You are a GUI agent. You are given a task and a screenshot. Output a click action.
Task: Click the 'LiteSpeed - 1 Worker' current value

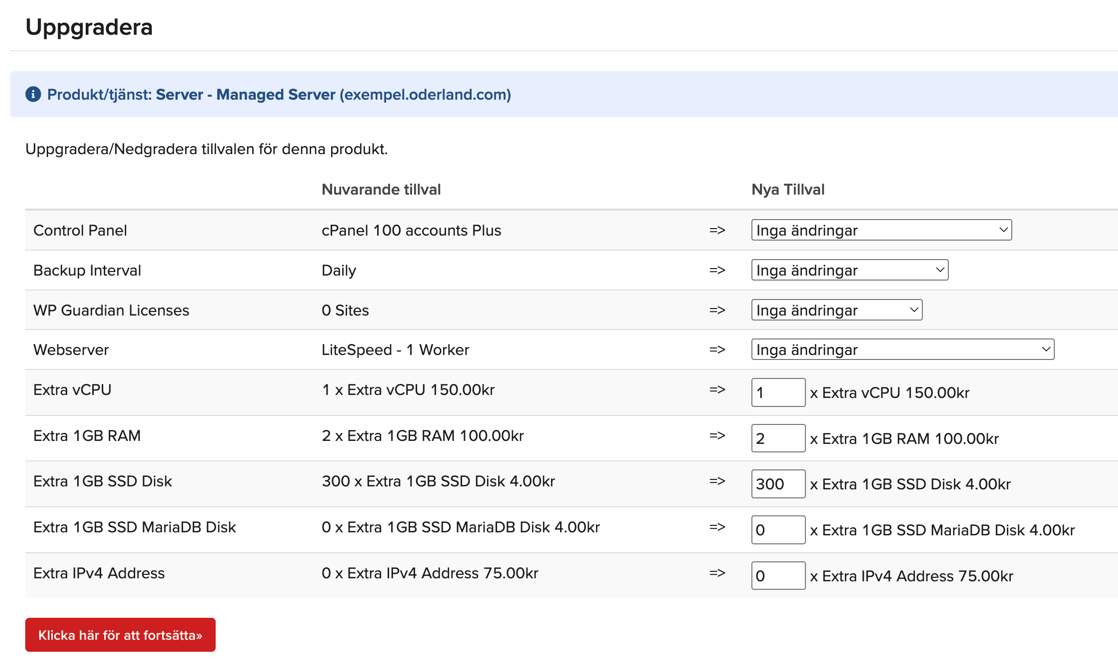(x=395, y=350)
